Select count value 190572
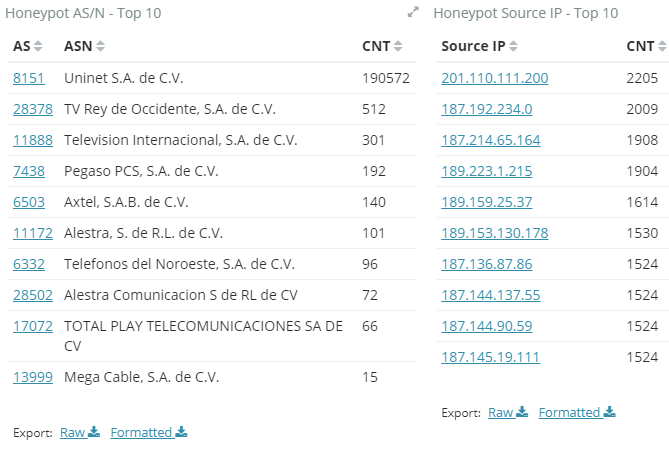The width and height of the screenshot is (669, 452). [x=386, y=78]
